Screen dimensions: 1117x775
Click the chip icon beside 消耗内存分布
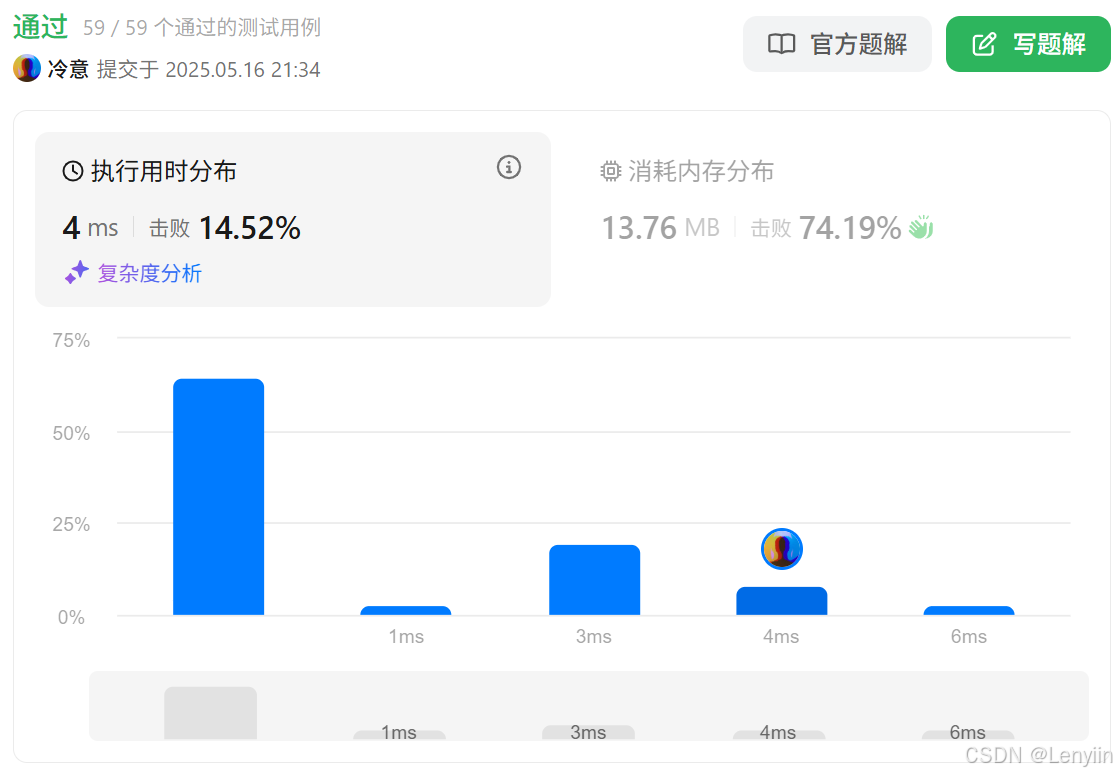(611, 171)
